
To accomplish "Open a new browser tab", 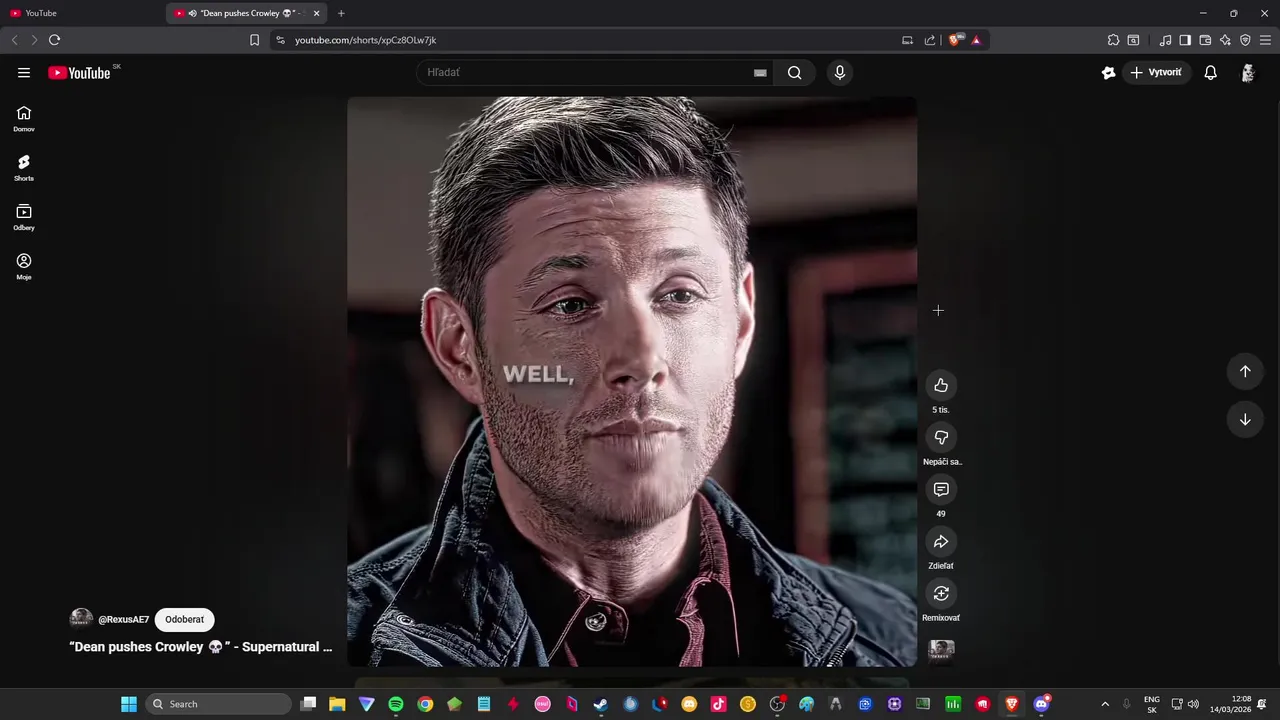I will pyautogui.click(x=341, y=13).
